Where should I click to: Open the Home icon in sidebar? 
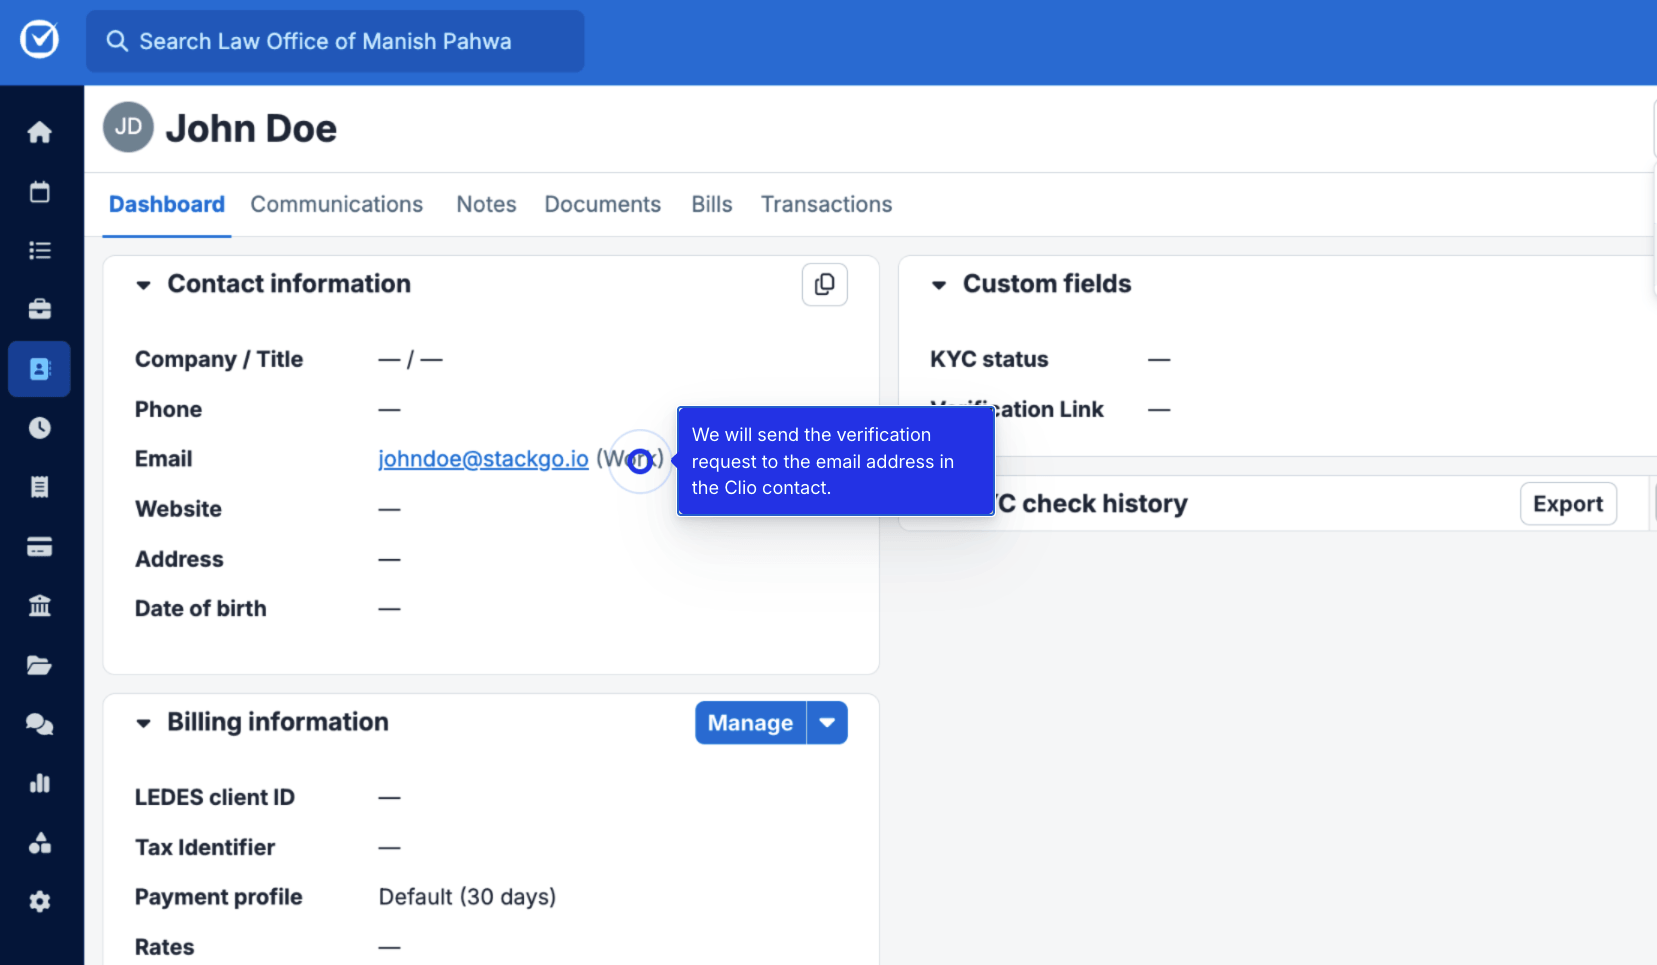point(39,132)
